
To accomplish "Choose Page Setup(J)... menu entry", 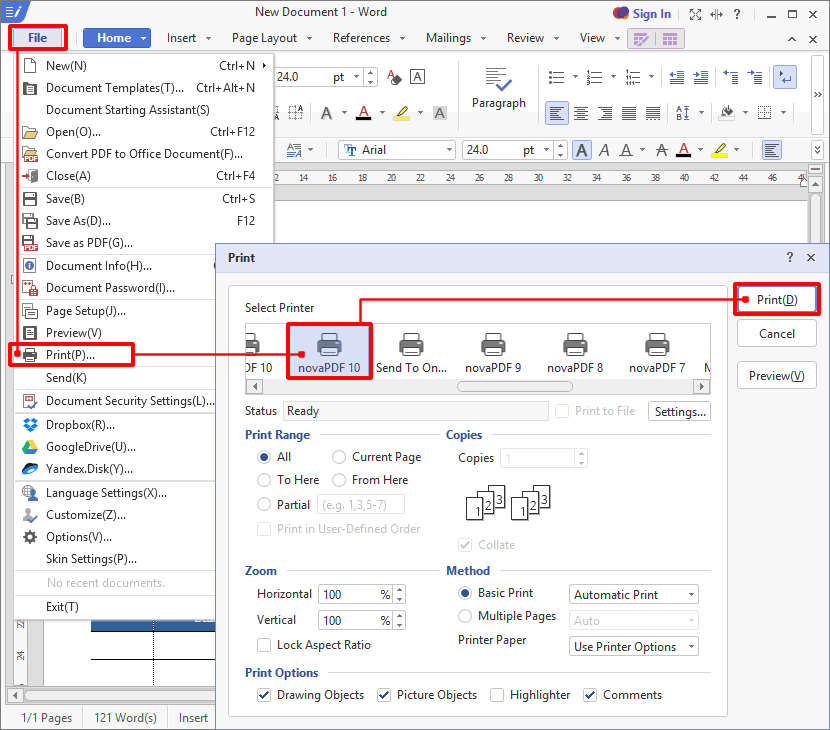I will (86, 311).
